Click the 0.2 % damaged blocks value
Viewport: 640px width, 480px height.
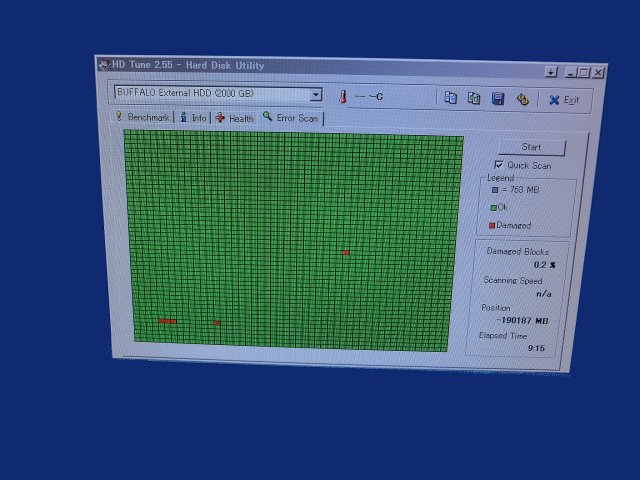tap(544, 265)
